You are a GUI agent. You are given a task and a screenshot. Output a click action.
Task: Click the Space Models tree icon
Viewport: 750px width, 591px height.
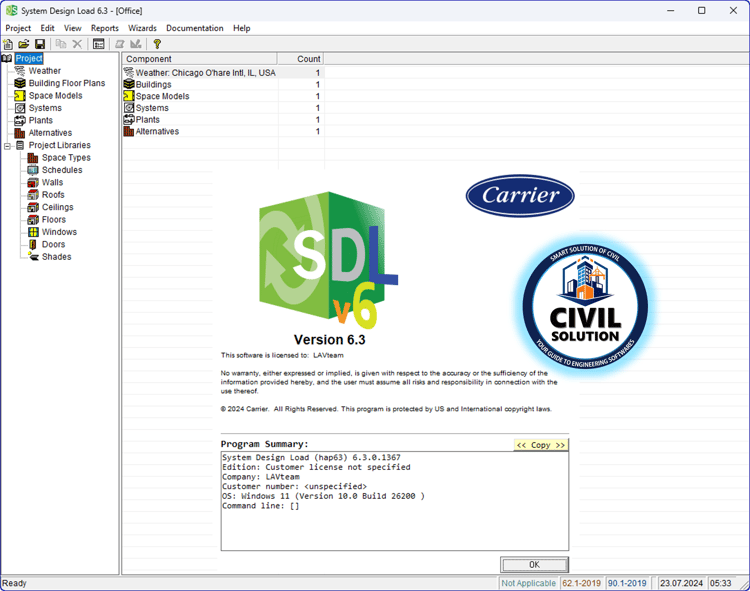20,96
